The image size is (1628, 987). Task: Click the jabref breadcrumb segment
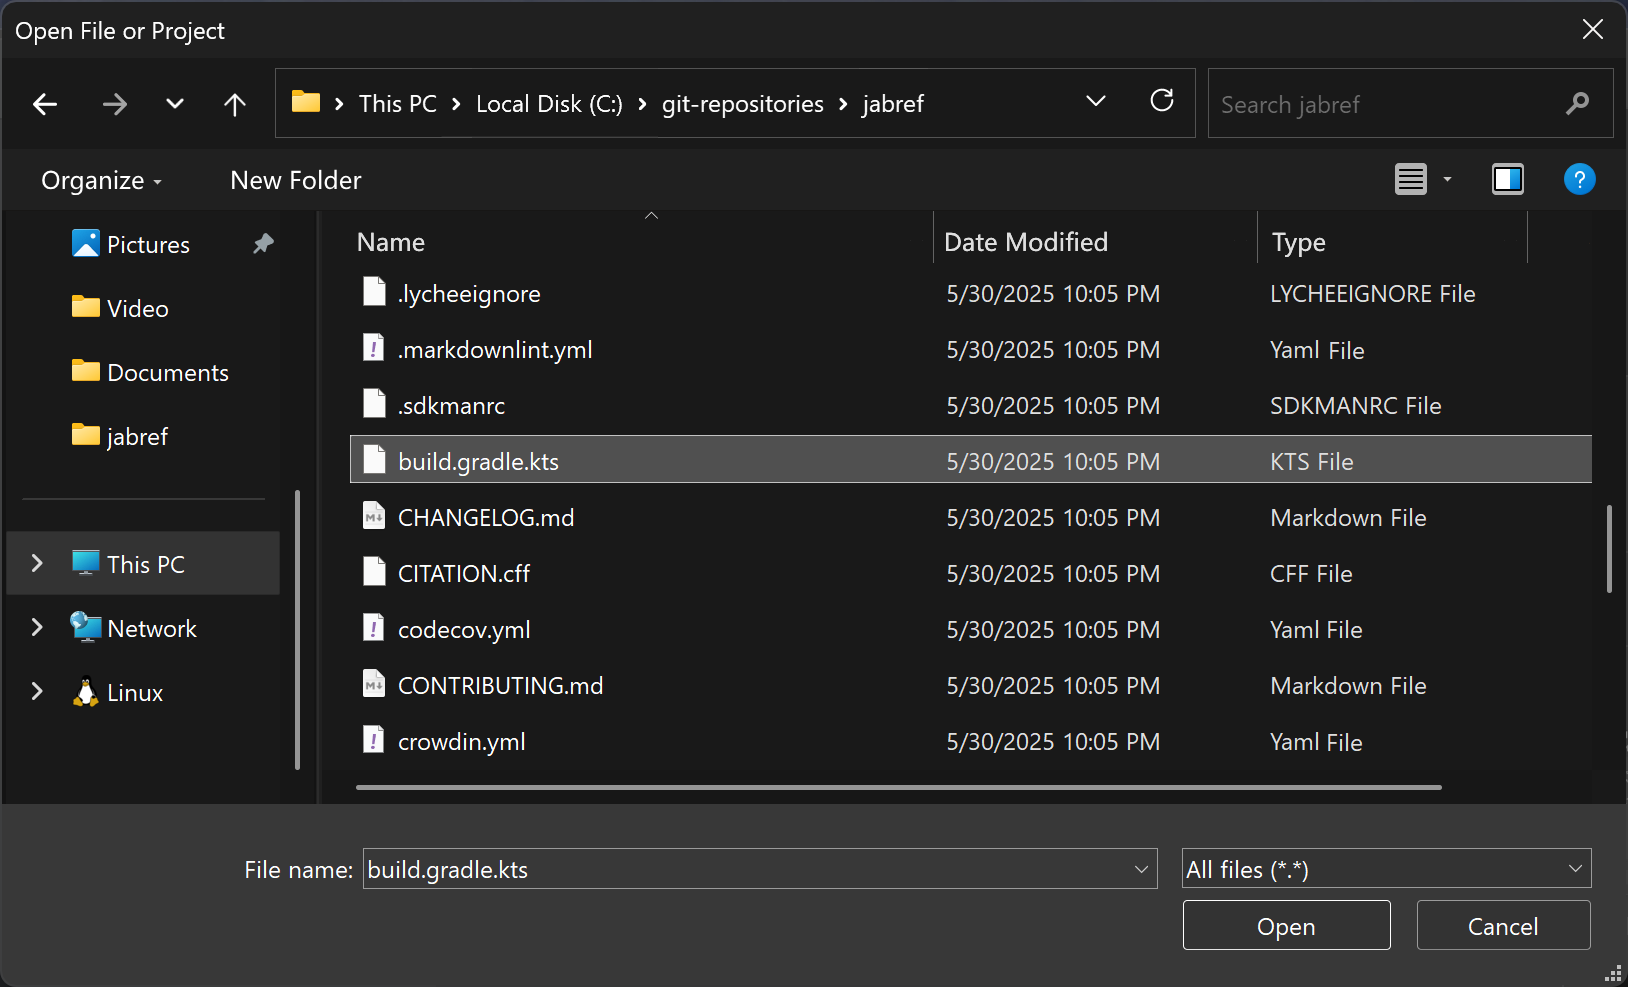[x=893, y=104]
